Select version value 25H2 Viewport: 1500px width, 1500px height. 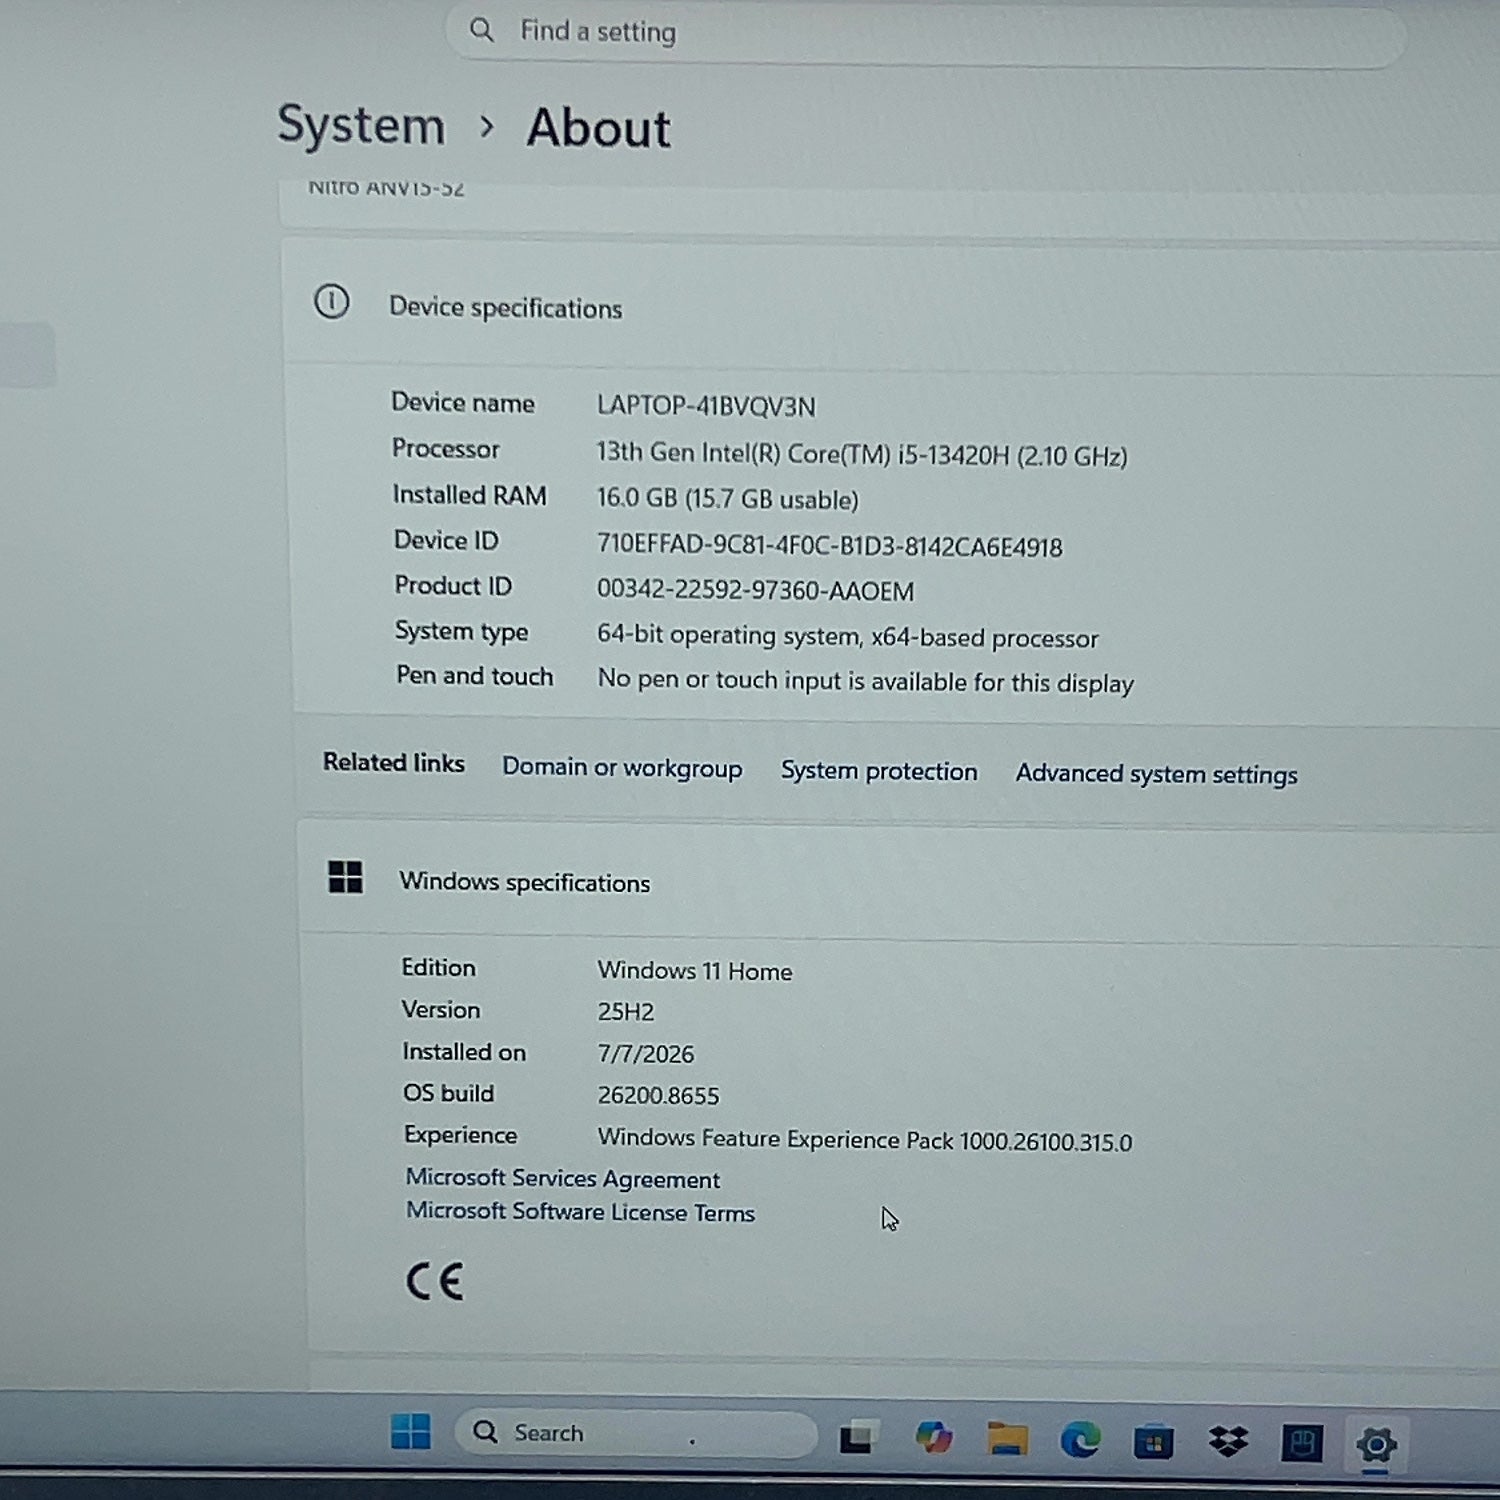tap(626, 1012)
